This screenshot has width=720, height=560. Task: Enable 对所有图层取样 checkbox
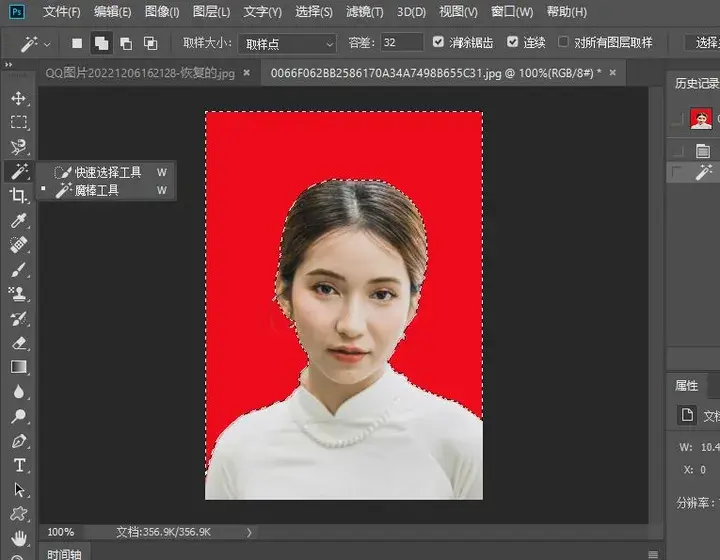[564, 43]
